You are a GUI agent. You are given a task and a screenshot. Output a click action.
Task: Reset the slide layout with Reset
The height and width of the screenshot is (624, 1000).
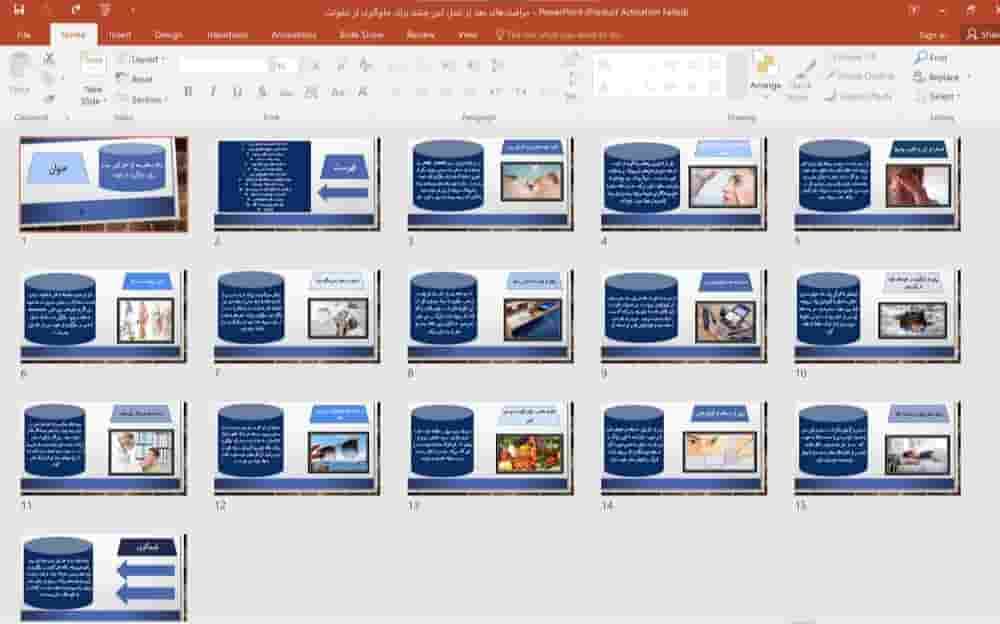click(135, 78)
